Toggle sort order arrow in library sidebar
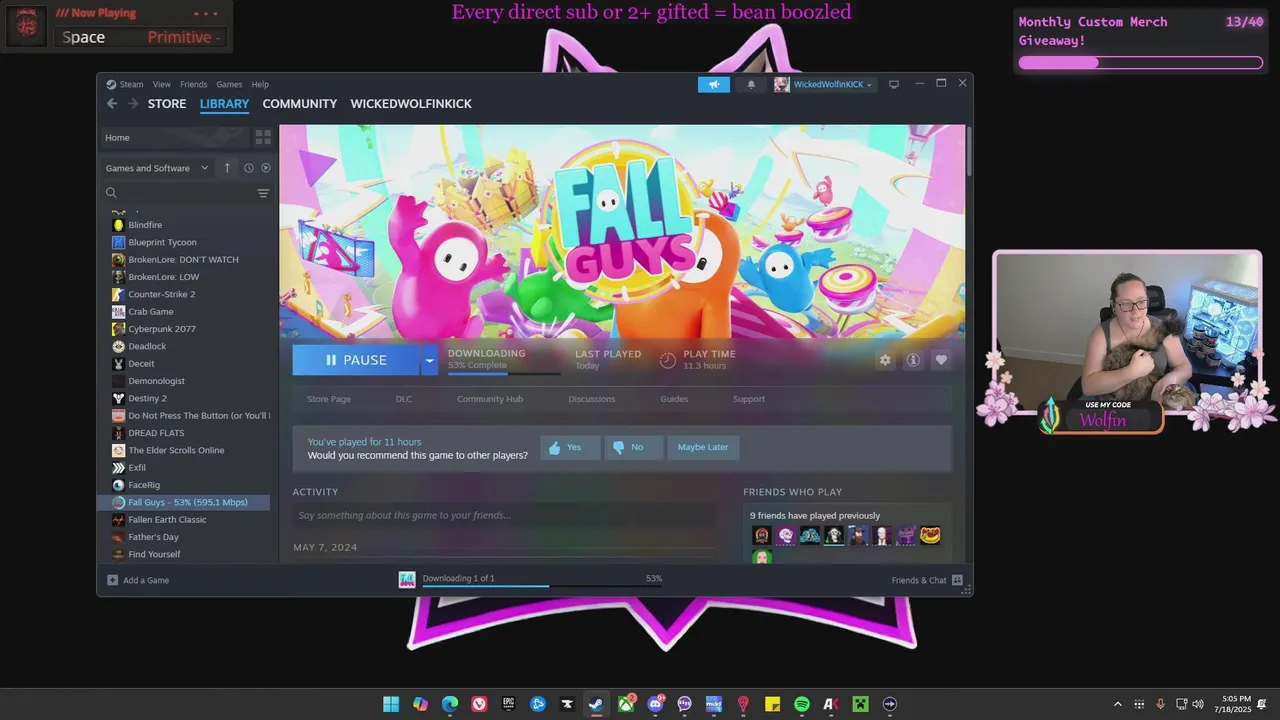 [x=227, y=168]
